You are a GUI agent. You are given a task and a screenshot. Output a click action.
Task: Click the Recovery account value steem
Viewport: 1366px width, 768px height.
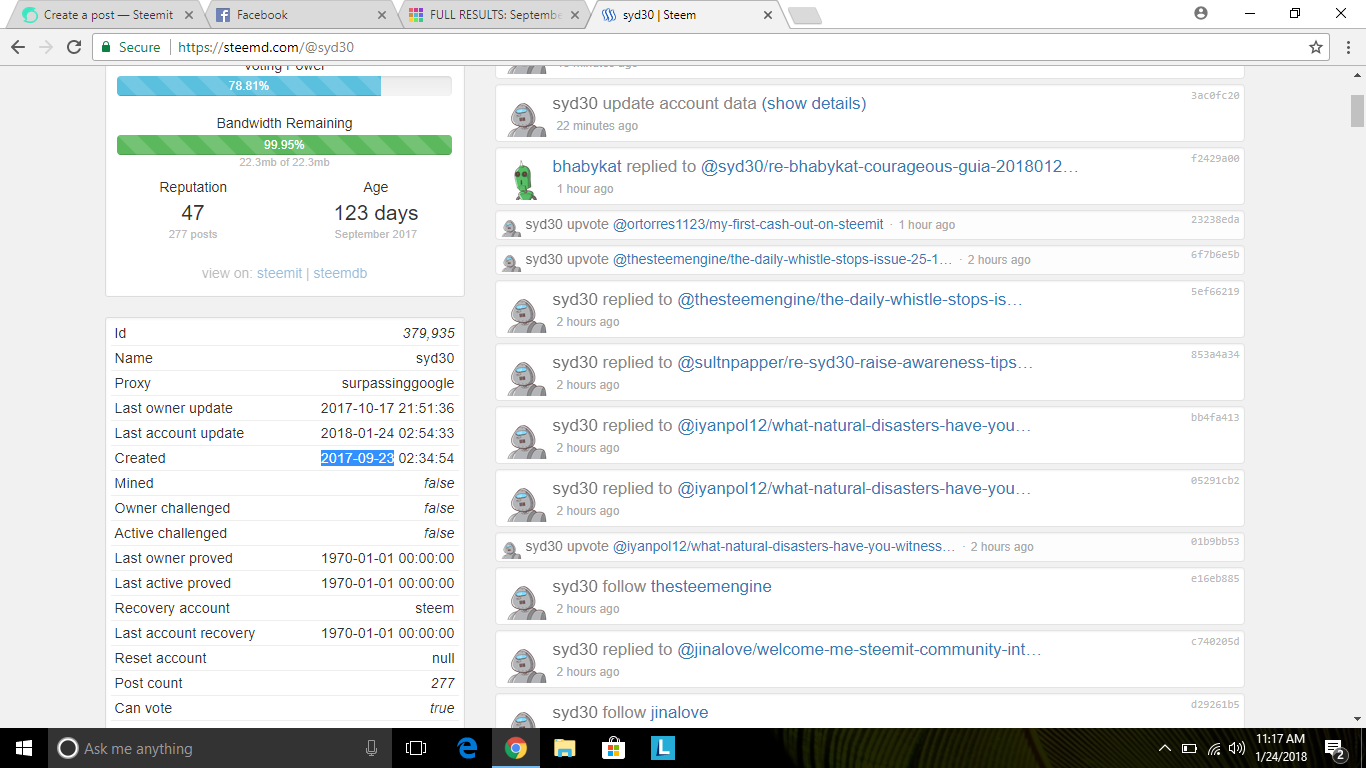click(x=435, y=608)
